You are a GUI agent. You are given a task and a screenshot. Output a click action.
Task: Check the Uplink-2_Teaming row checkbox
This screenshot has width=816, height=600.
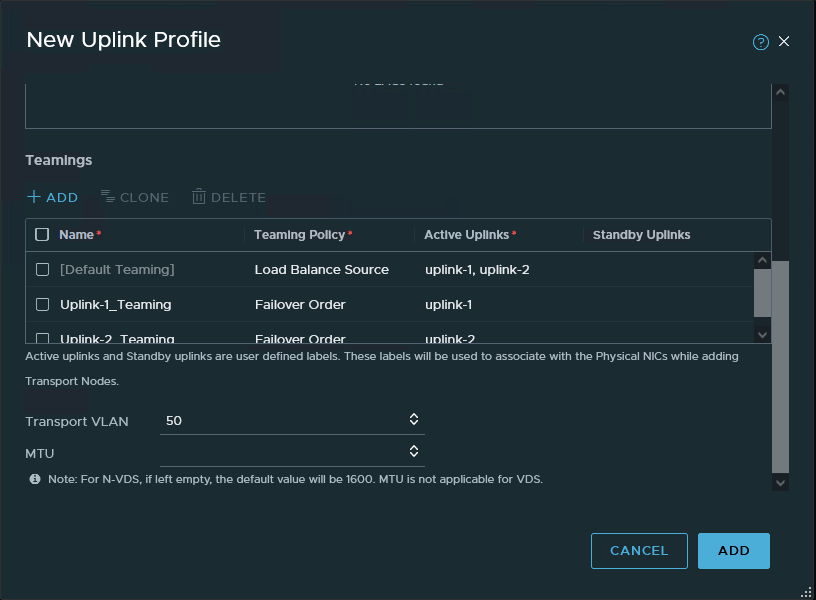(42, 338)
